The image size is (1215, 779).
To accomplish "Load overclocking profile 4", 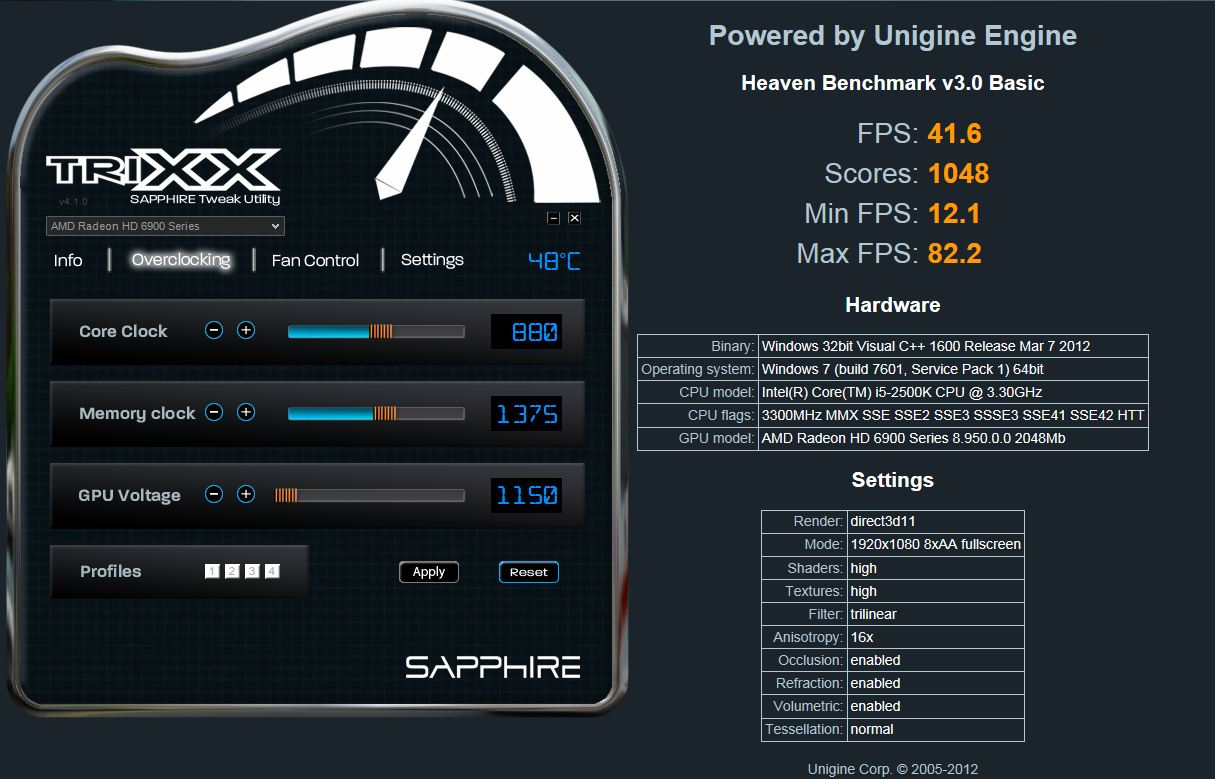I will click(272, 571).
